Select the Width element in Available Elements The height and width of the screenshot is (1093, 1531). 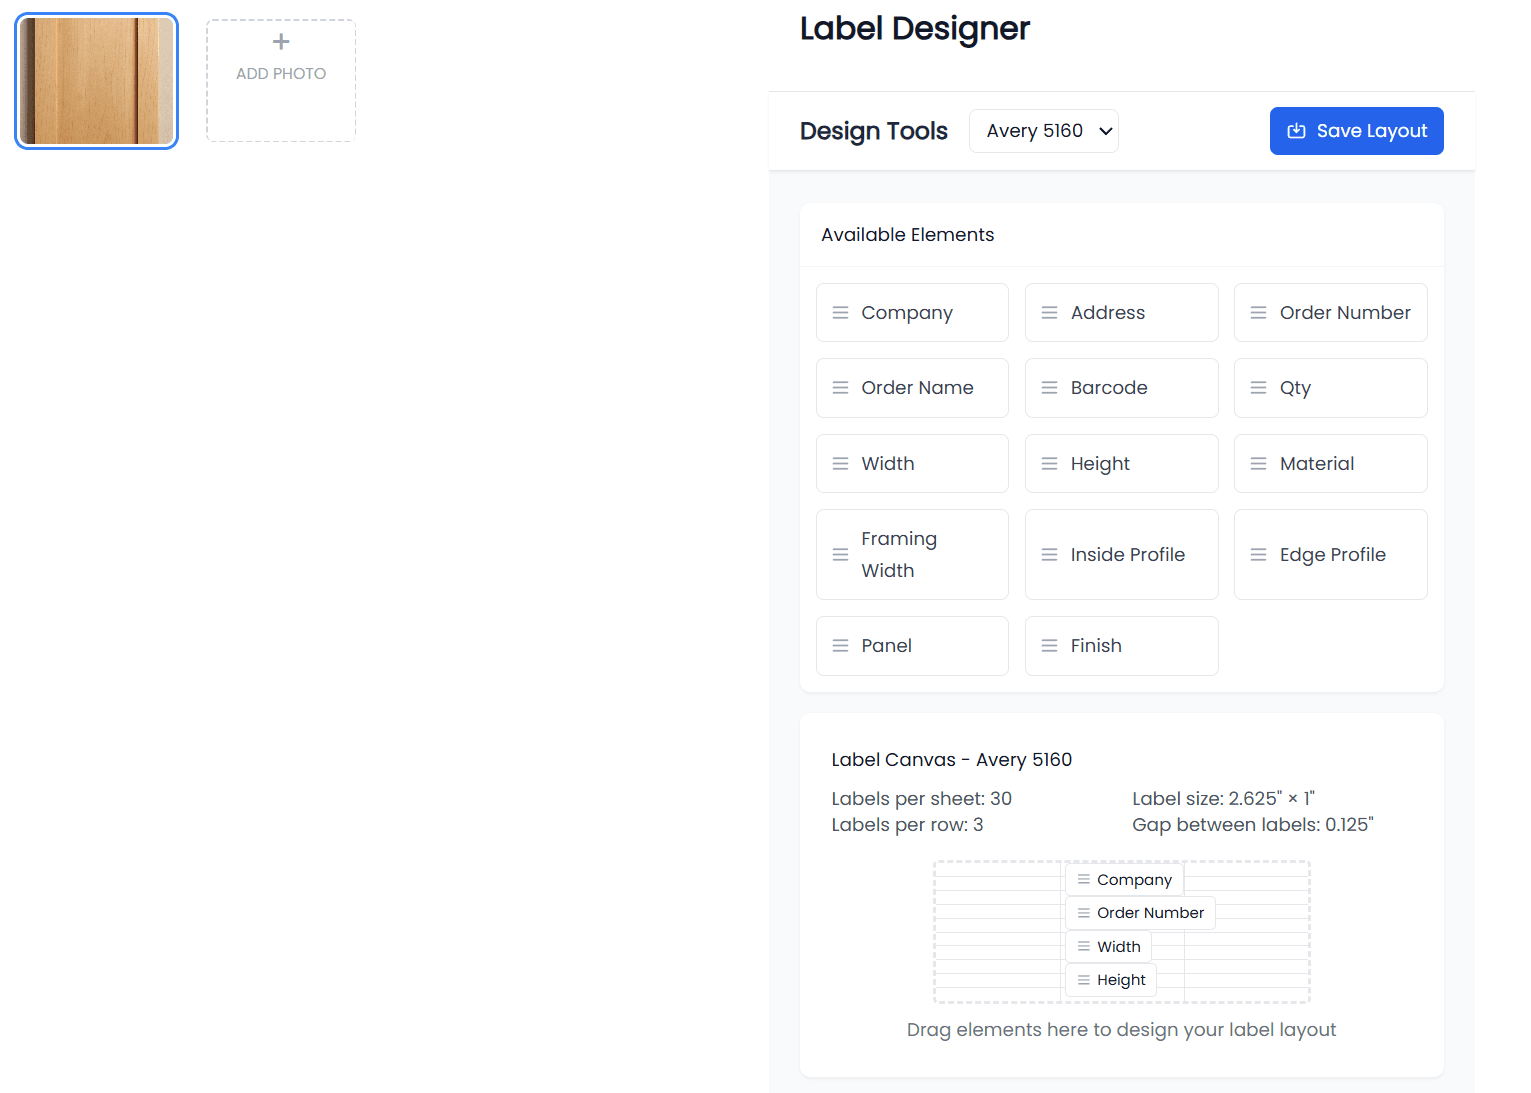click(x=887, y=463)
